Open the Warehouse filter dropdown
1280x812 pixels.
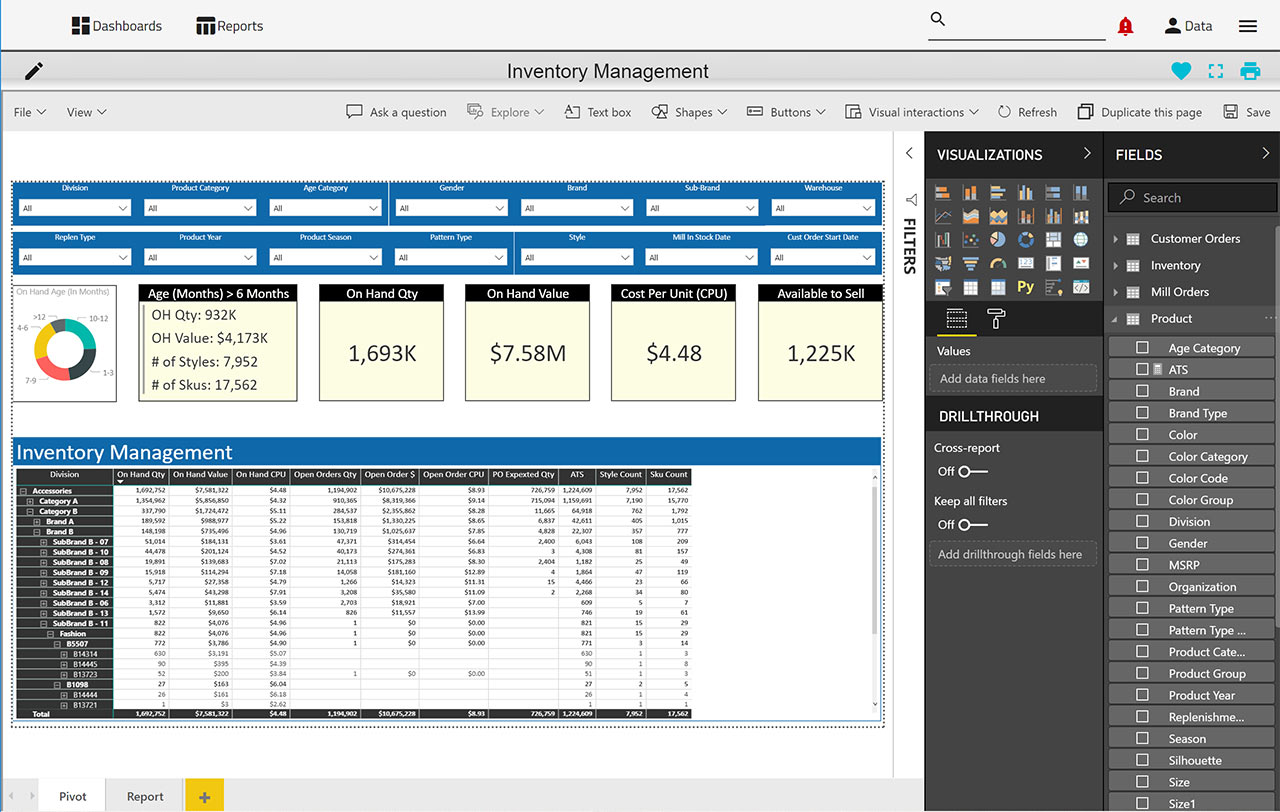tap(823, 208)
